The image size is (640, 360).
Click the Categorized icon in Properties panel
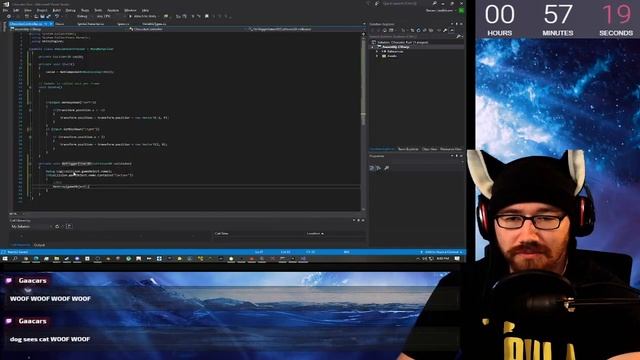coord(372,168)
